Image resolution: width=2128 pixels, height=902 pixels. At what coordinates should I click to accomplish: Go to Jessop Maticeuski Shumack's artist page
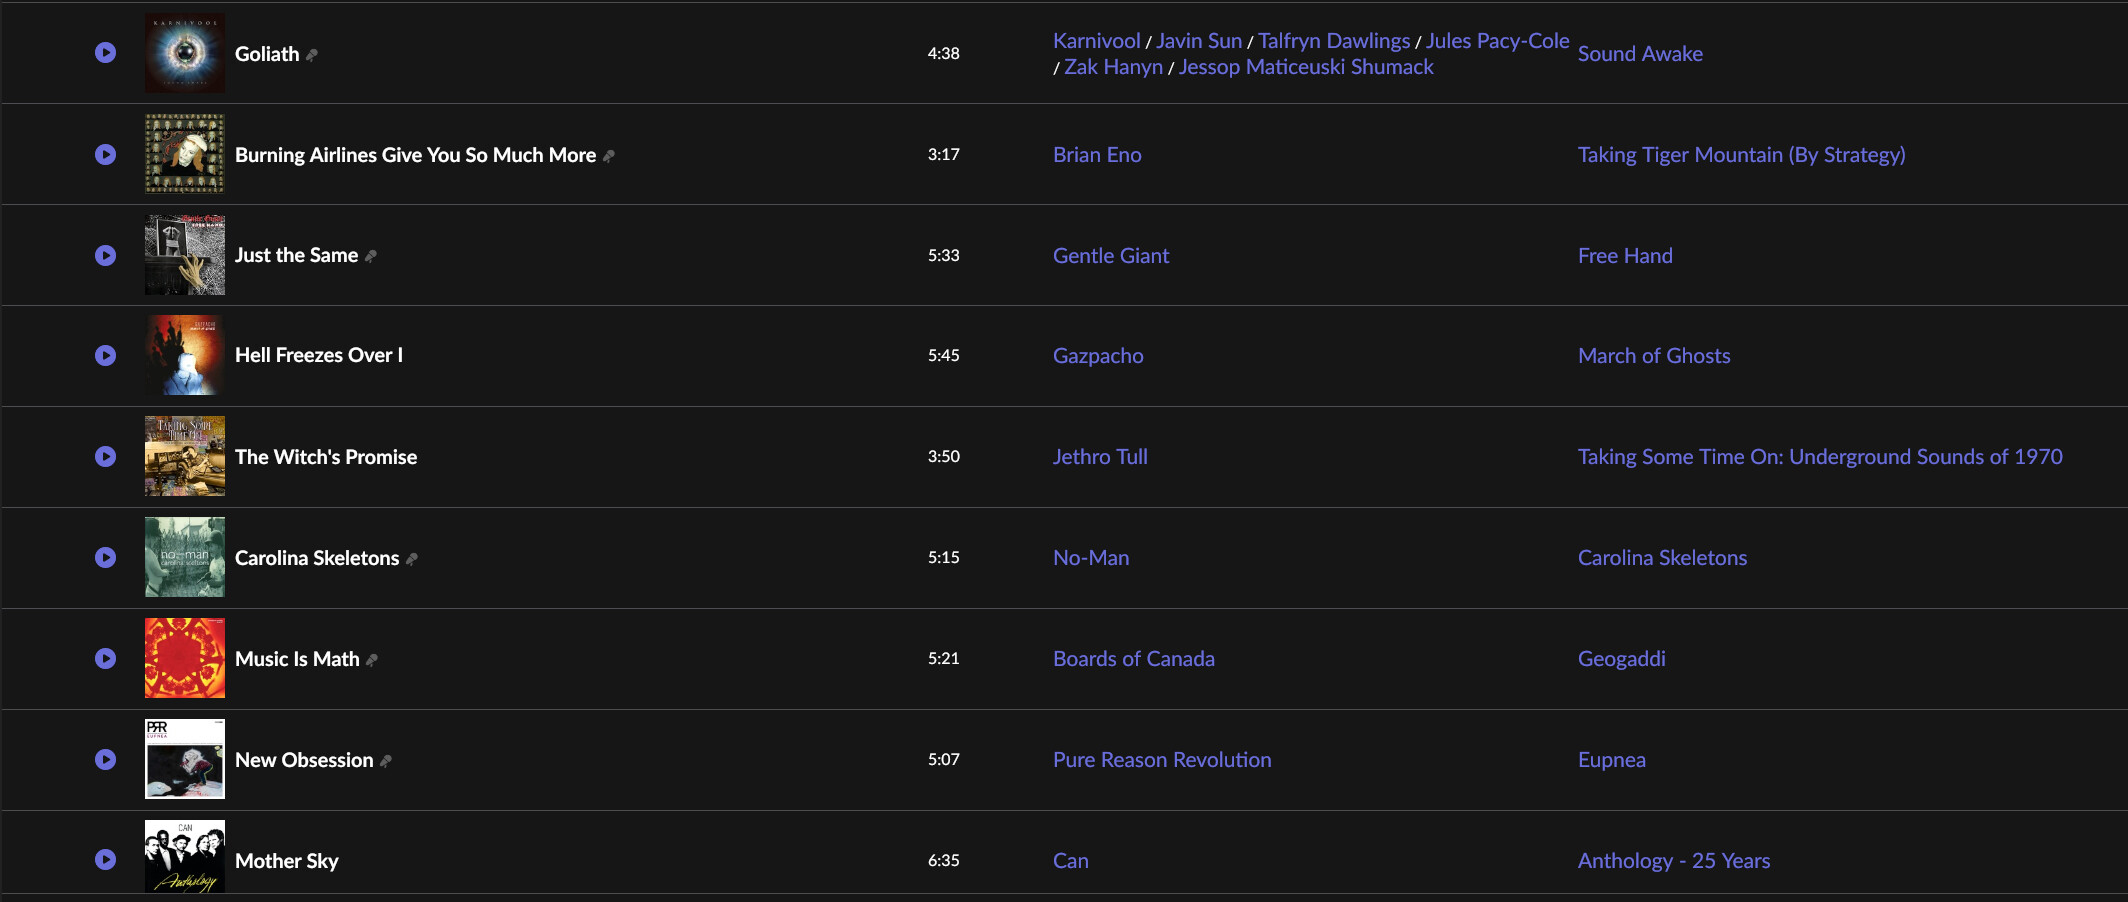pyautogui.click(x=1306, y=67)
